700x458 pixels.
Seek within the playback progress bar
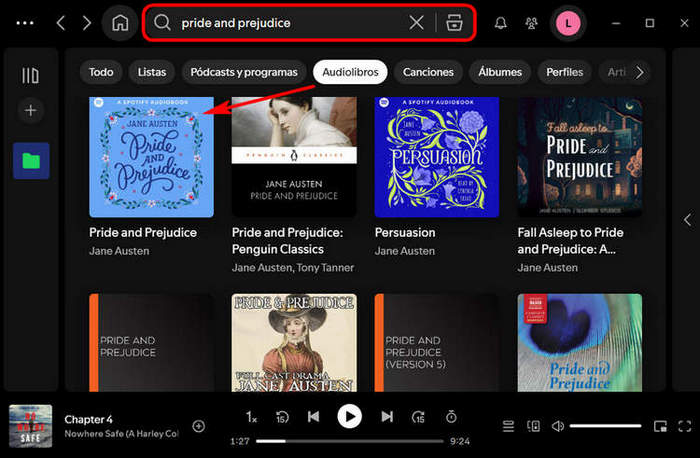pos(350,441)
